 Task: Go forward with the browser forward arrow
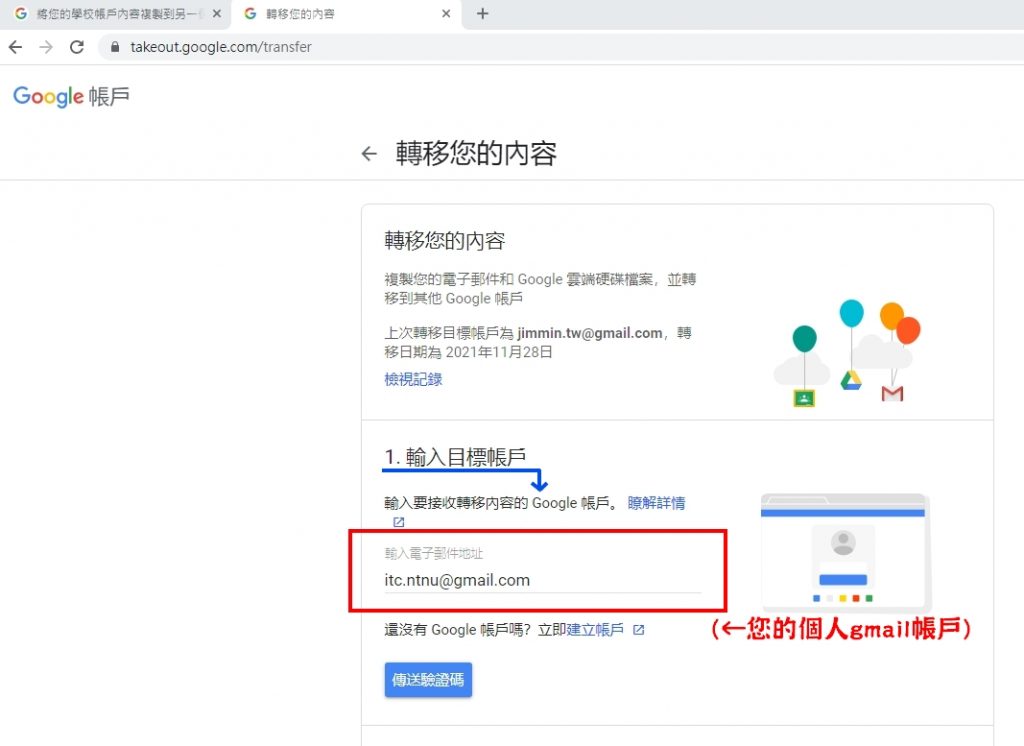pos(46,47)
